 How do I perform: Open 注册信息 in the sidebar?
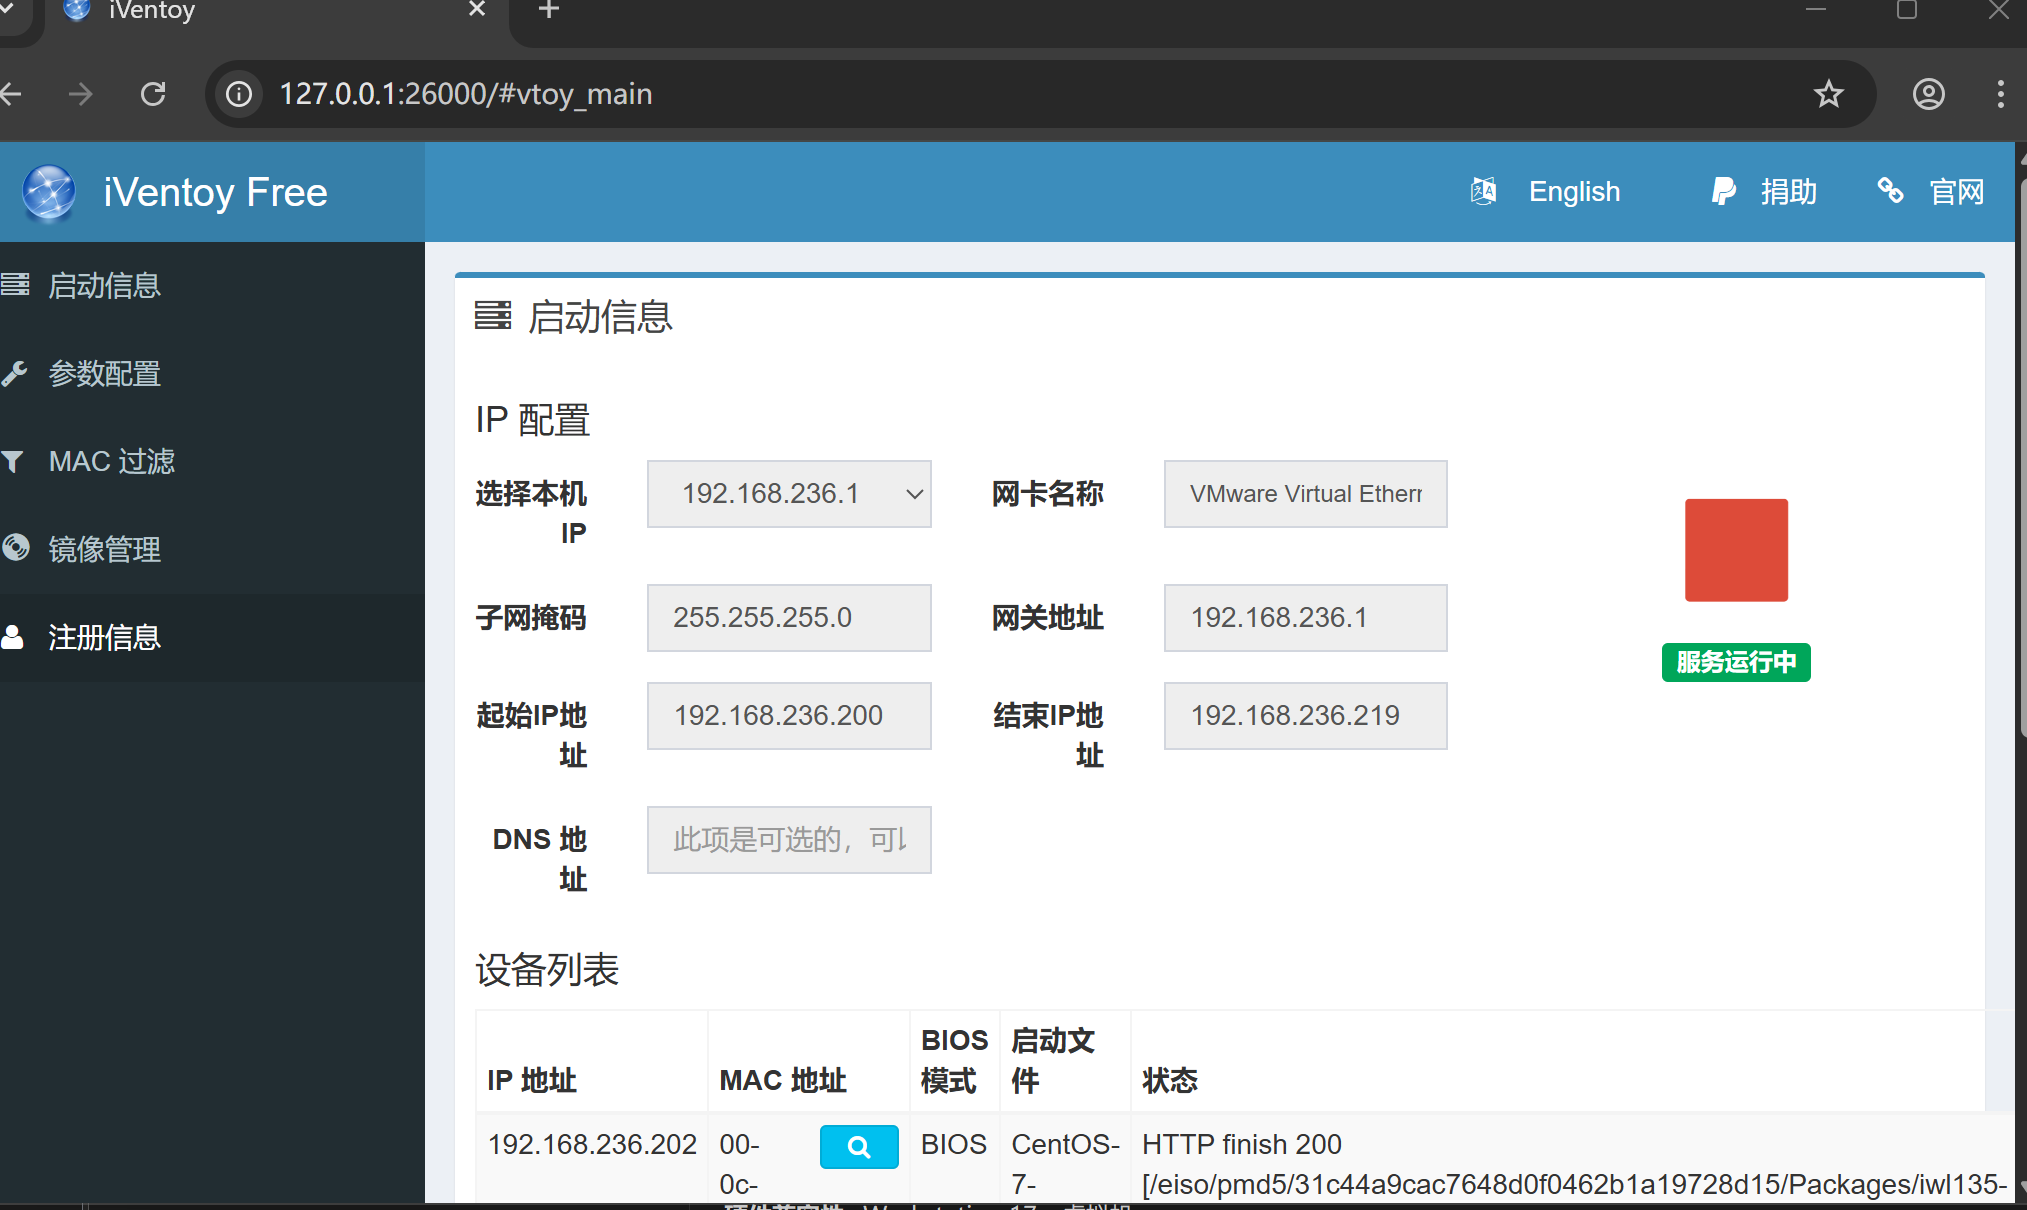click(104, 638)
